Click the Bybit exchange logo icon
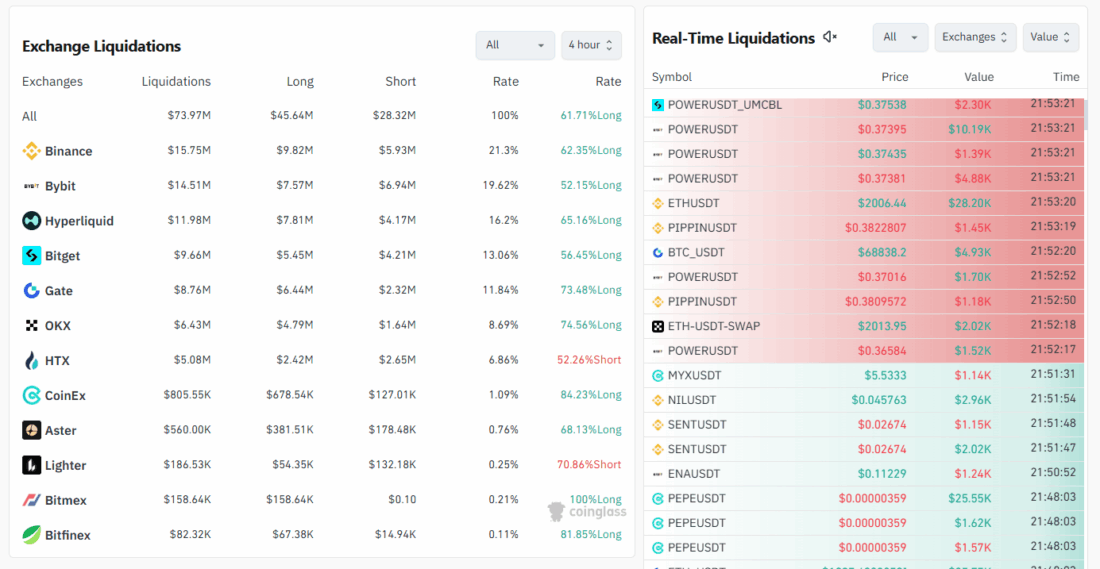The image size is (1100, 569). (x=32, y=186)
